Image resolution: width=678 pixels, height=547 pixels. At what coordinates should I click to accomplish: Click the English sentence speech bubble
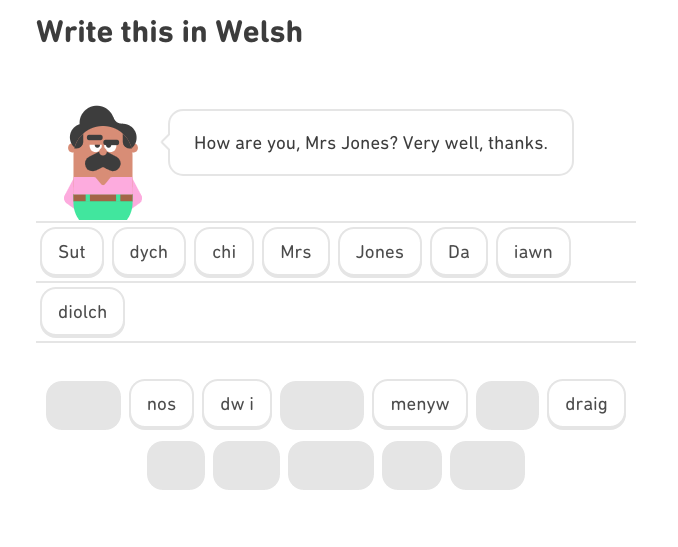[x=371, y=143]
